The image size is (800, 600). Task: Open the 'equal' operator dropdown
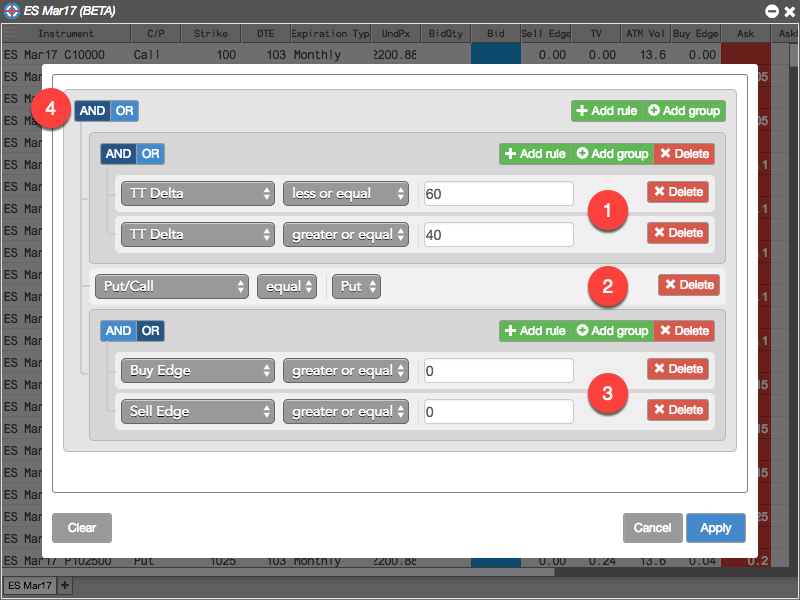[x=287, y=286]
